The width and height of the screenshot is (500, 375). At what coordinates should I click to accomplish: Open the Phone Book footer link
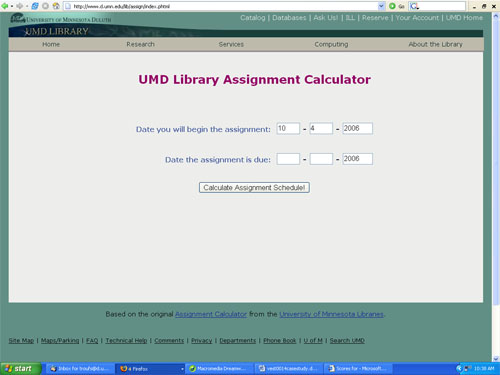pyautogui.click(x=280, y=340)
